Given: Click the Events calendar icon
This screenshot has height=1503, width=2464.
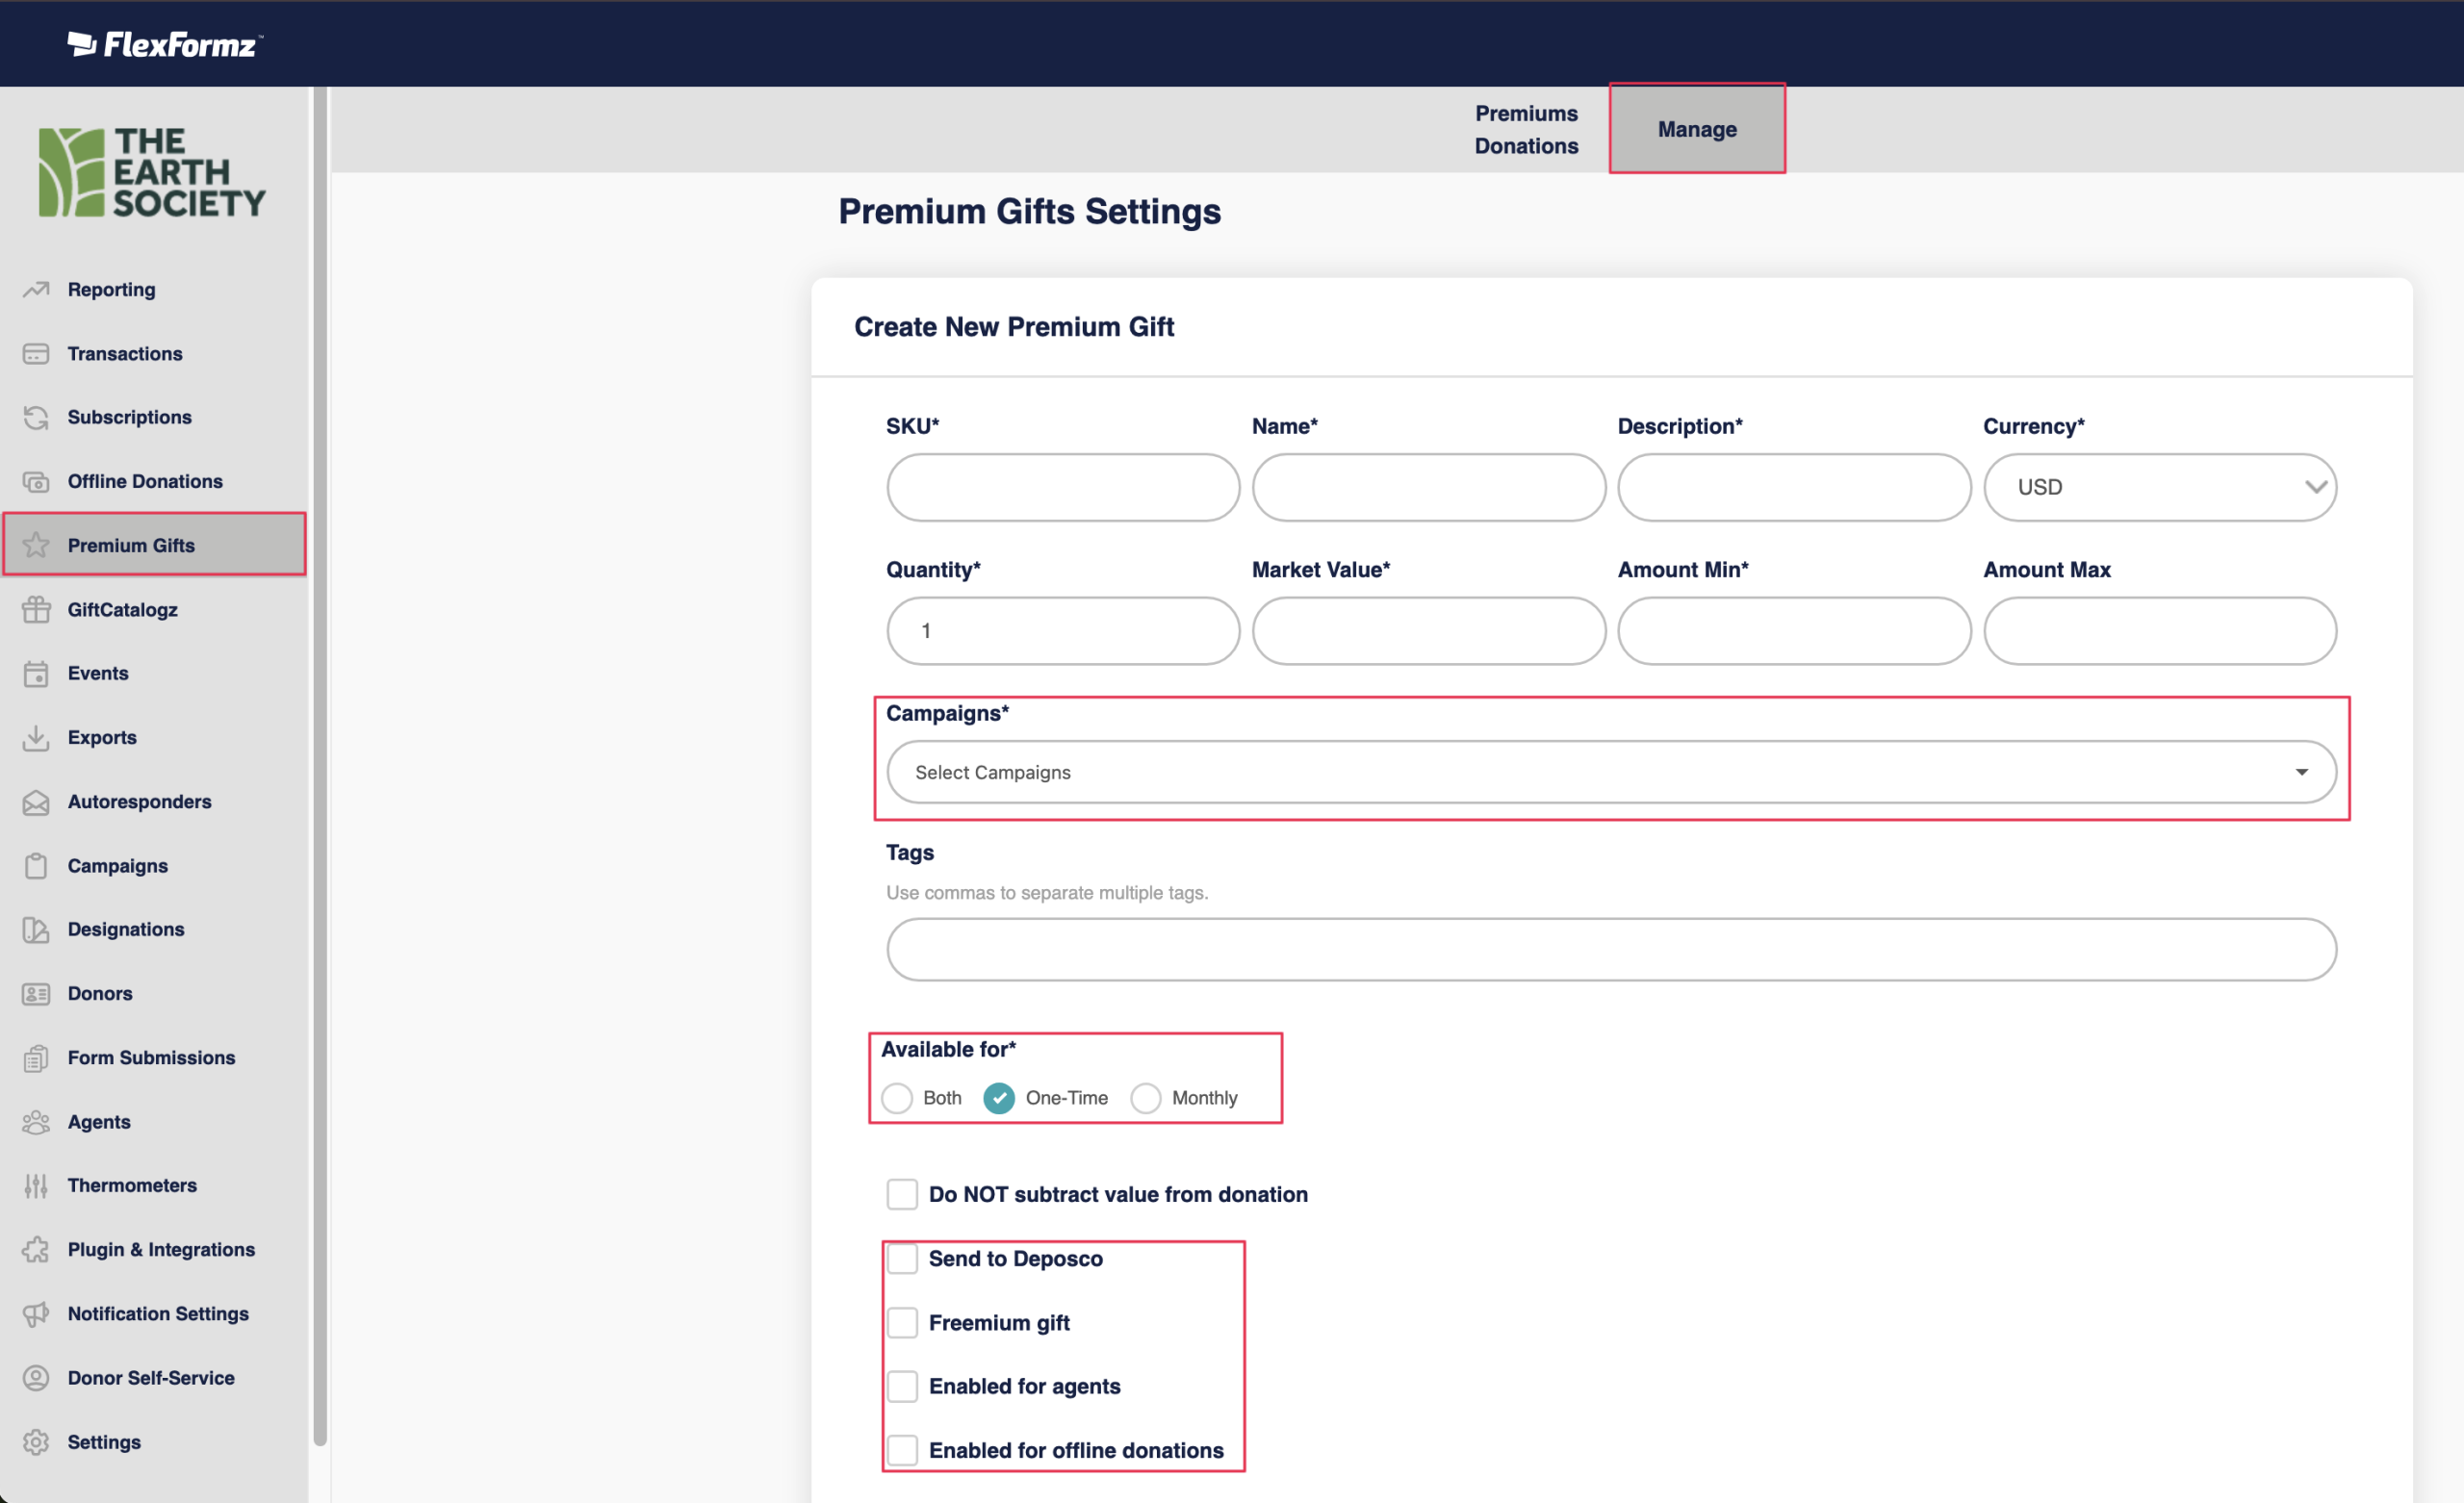Looking at the screenshot, I should click(36, 673).
